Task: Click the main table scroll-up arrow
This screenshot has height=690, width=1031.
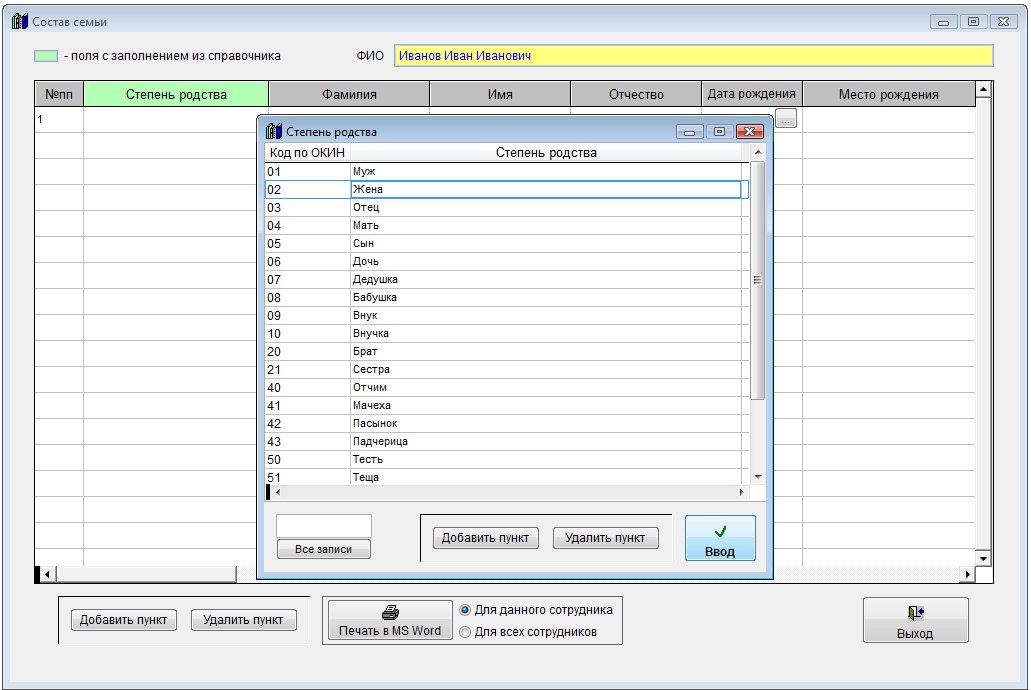Action: [984, 89]
